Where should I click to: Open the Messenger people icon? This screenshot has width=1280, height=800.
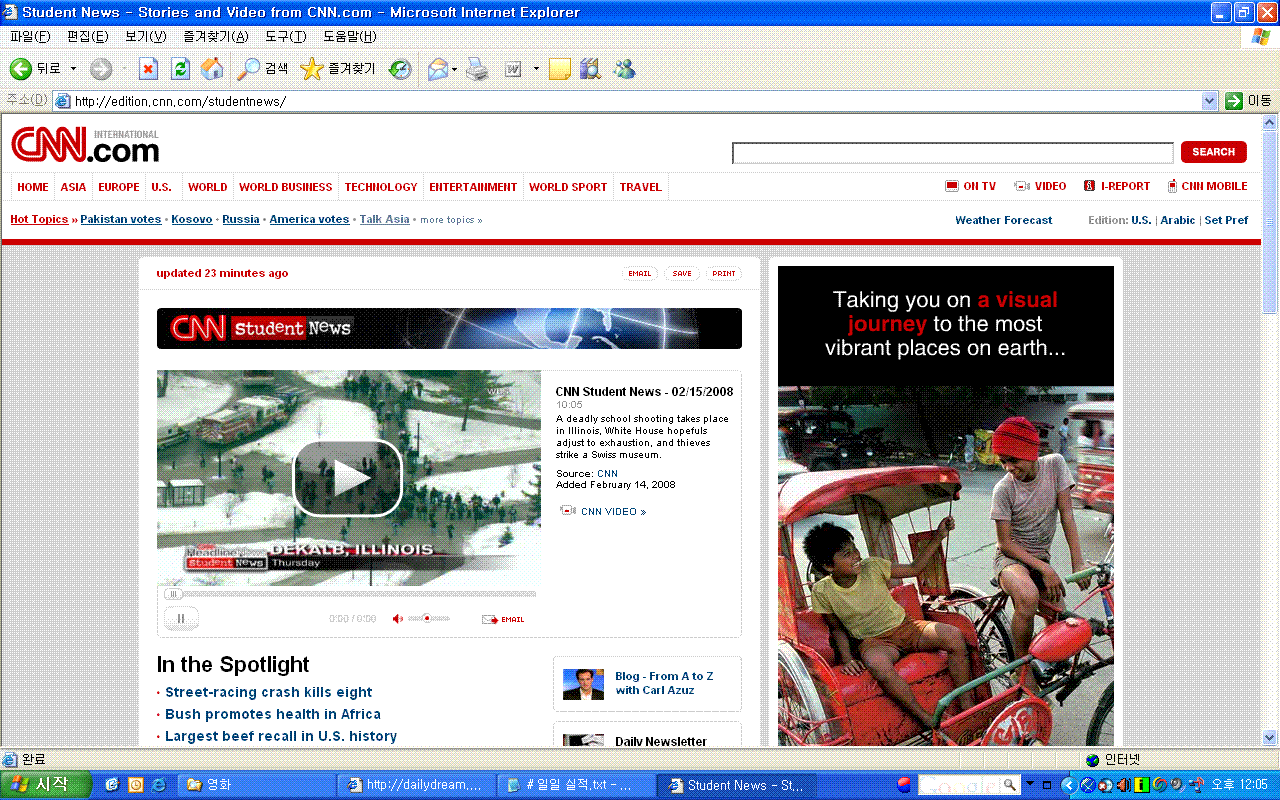(625, 69)
